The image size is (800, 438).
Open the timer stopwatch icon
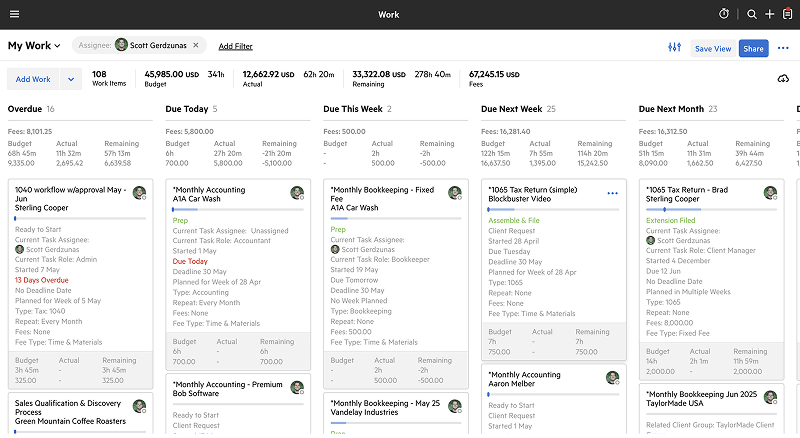[x=724, y=14]
